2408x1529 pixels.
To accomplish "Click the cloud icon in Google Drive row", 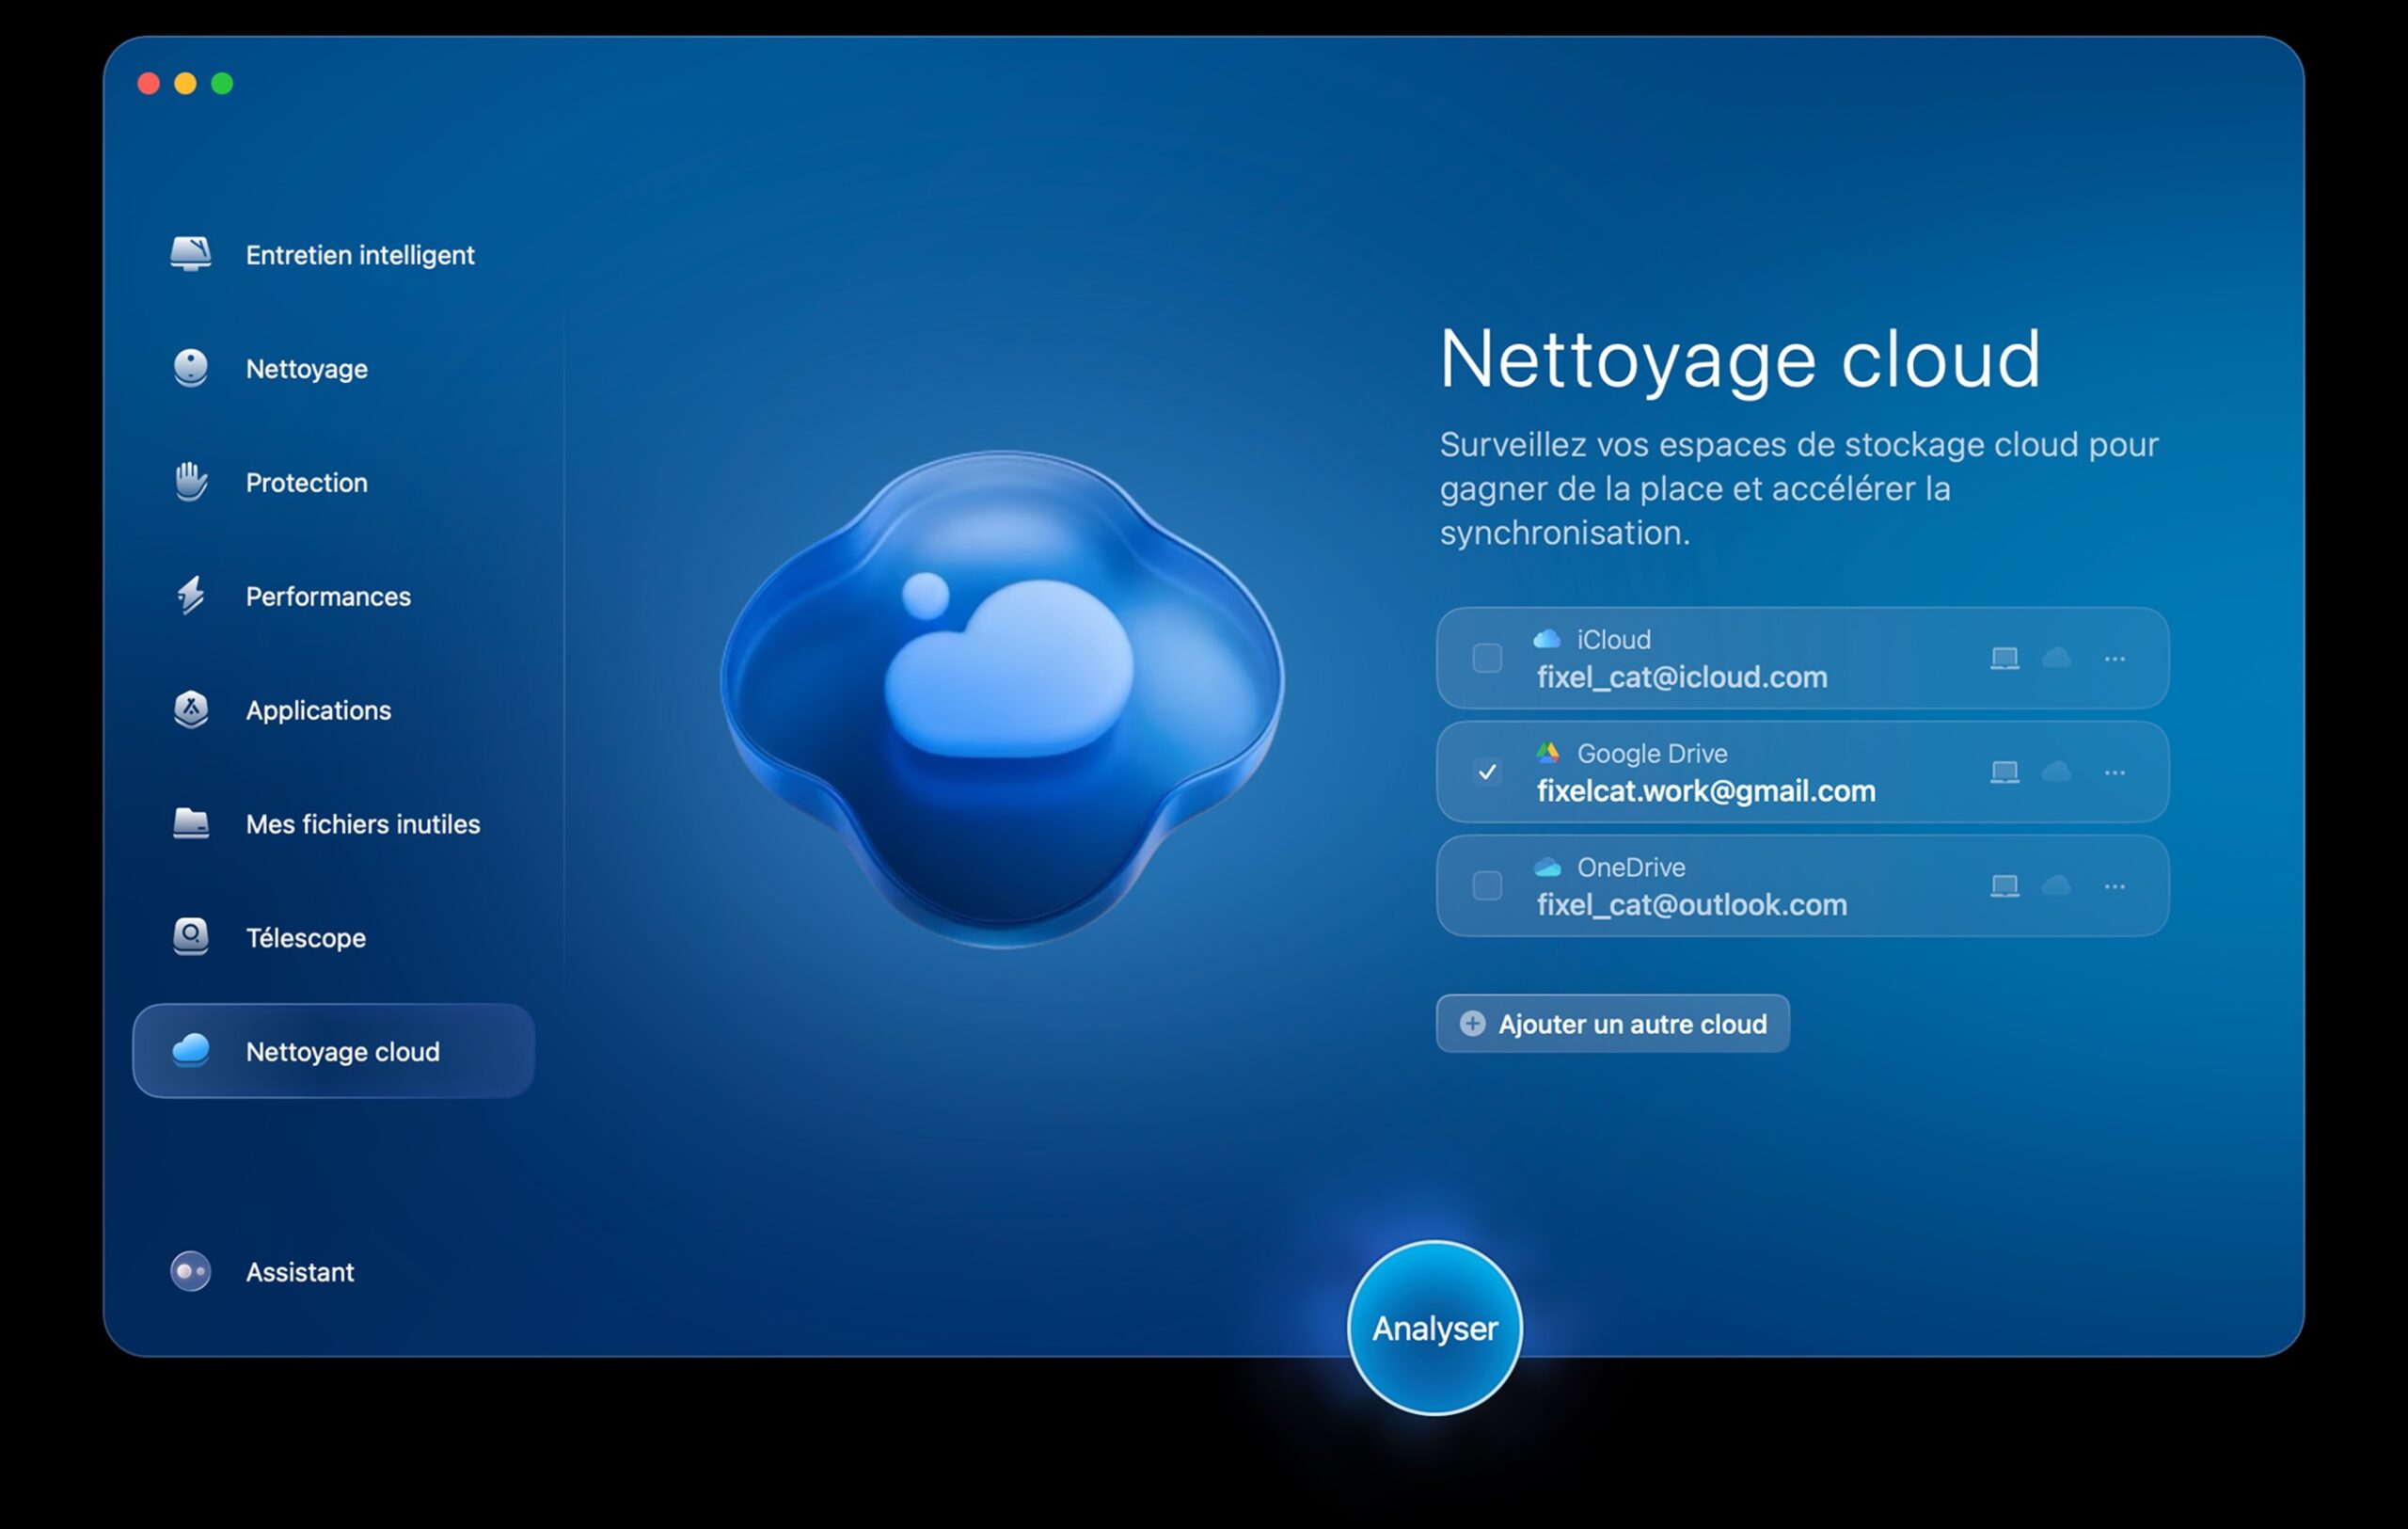I will point(2056,773).
